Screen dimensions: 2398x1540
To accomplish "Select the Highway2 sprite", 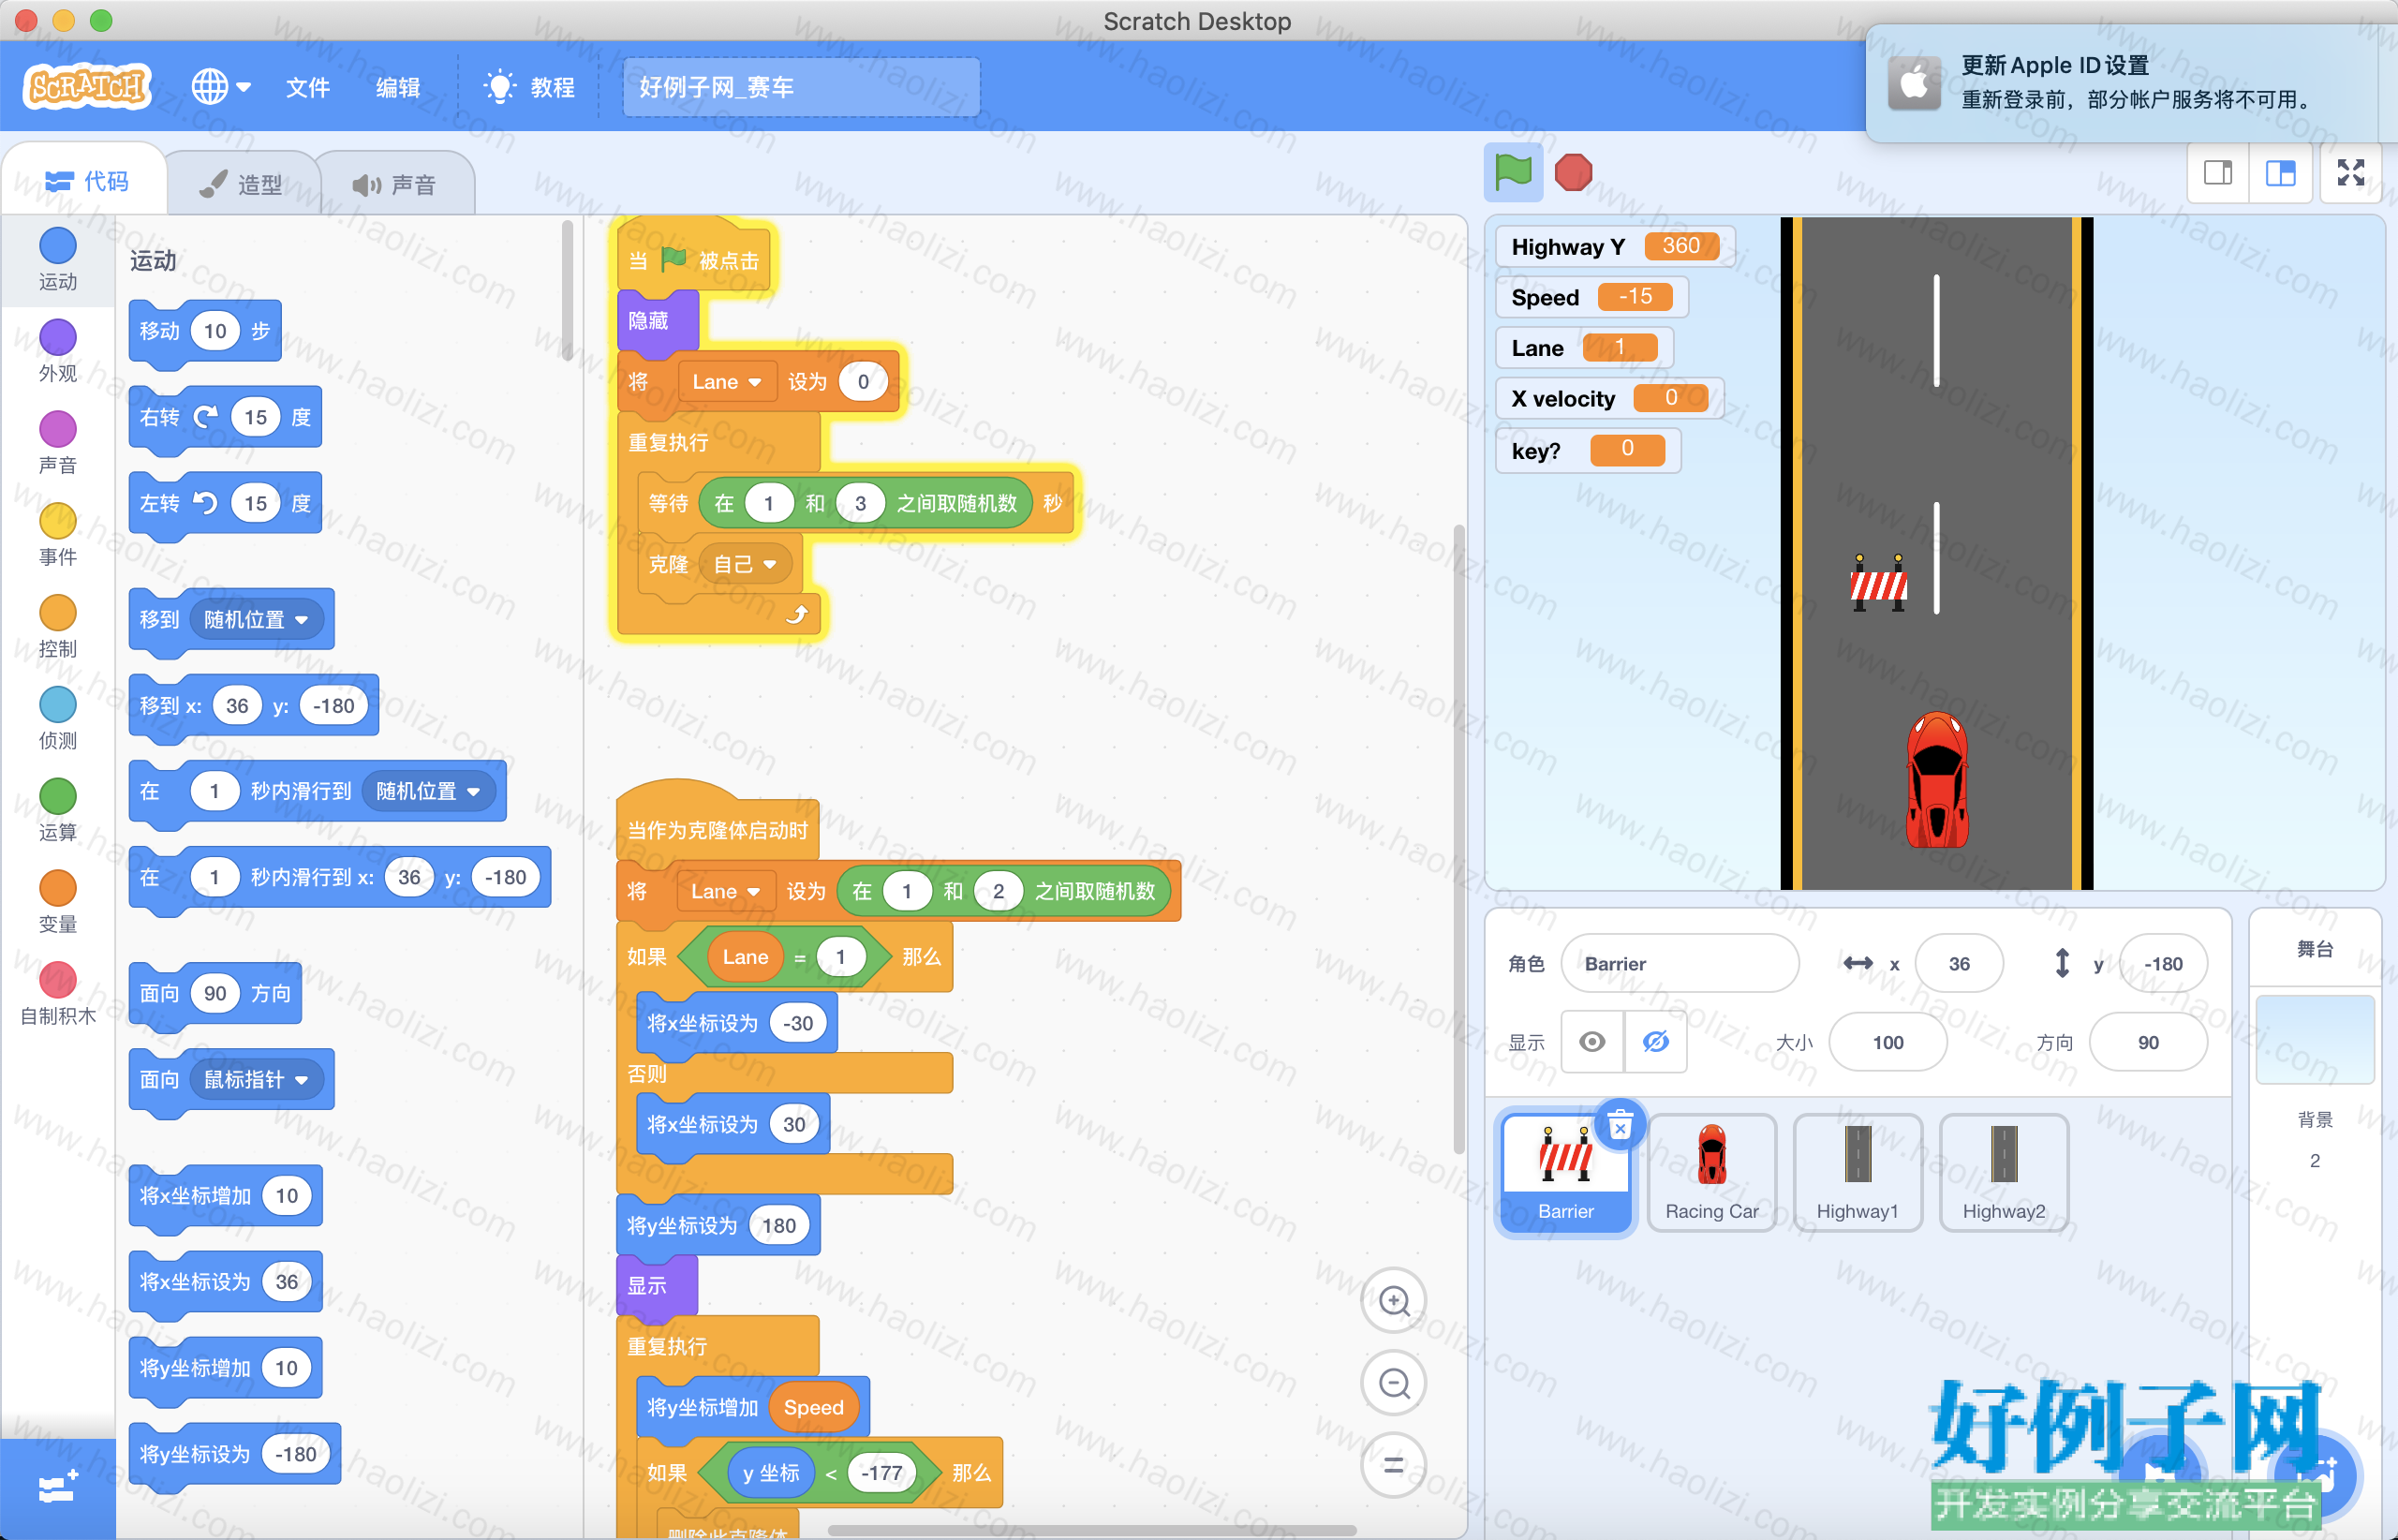I will point(2004,1174).
